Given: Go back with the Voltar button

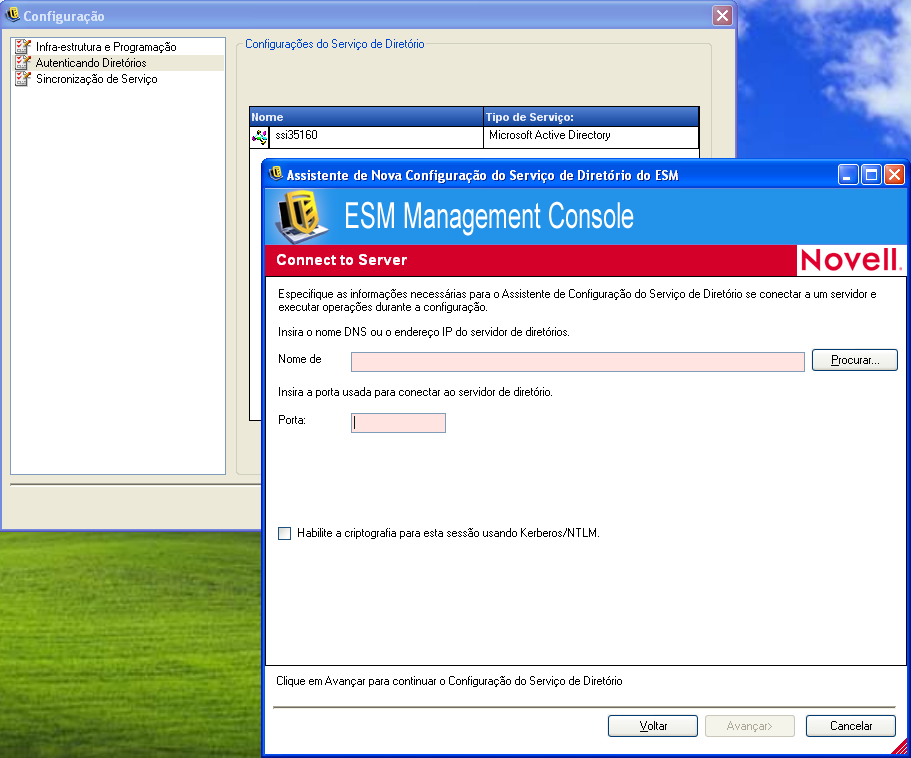Looking at the screenshot, I should click(x=652, y=726).
